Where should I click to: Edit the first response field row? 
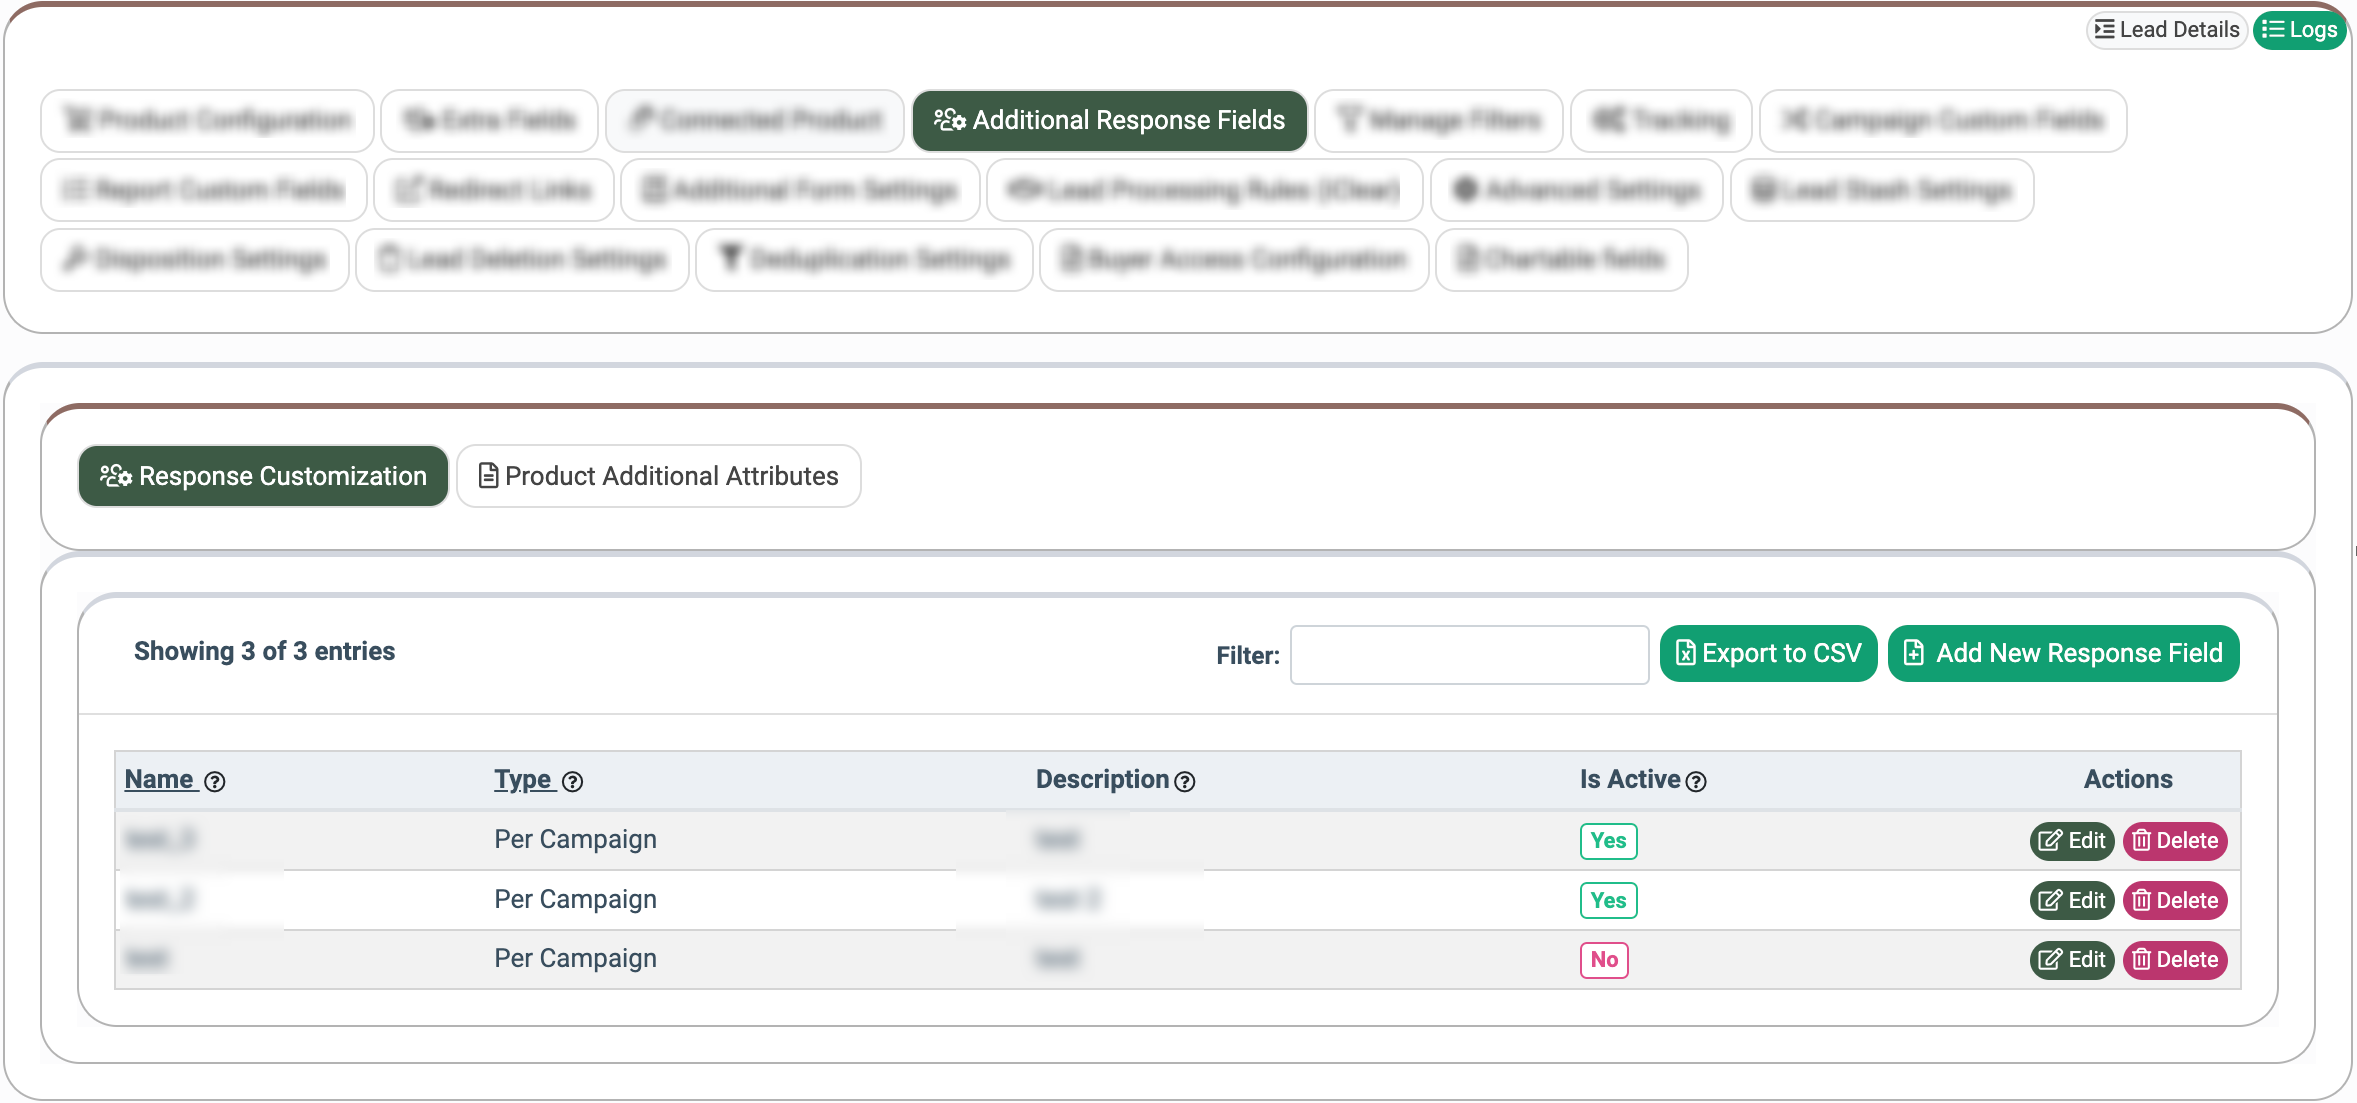2072,841
